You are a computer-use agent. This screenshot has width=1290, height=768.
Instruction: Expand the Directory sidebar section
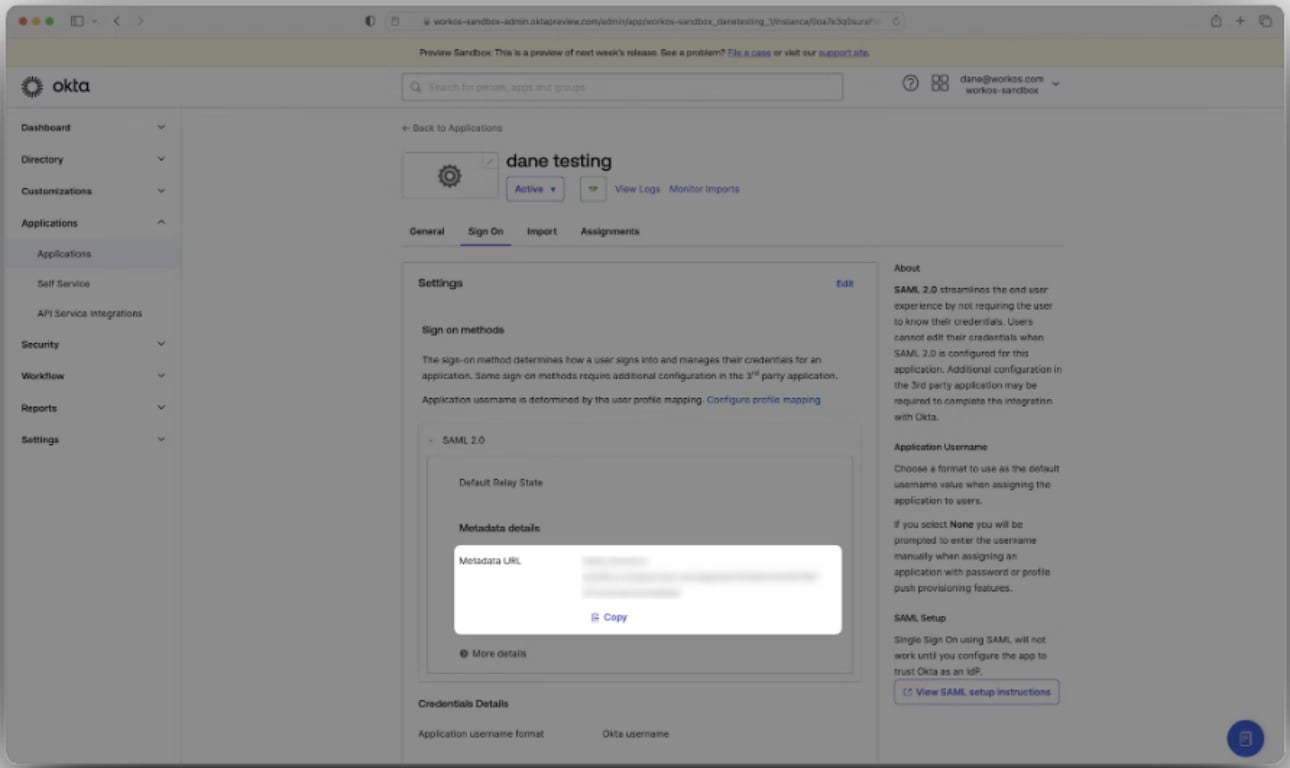[x=92, y=159]
